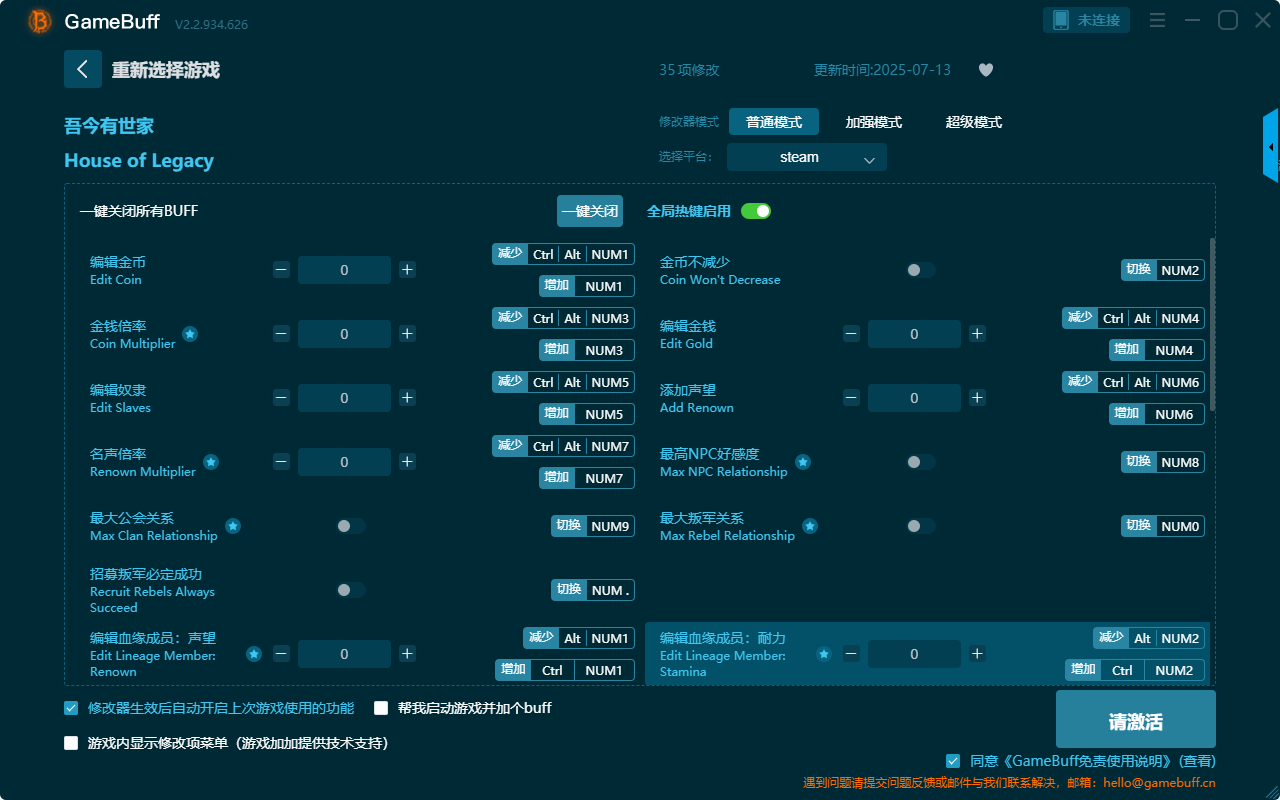Image resolution: width=1280 pixels, height=800 pixels.
Task: Increase Edit Slaves value with plus
Action: pyautogui.click(x=407, y=398)
